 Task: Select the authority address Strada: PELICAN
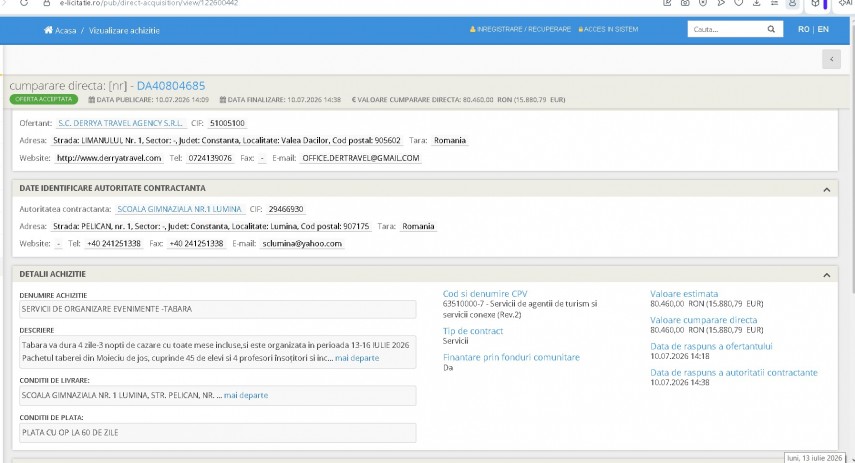(x=211, y=226)
